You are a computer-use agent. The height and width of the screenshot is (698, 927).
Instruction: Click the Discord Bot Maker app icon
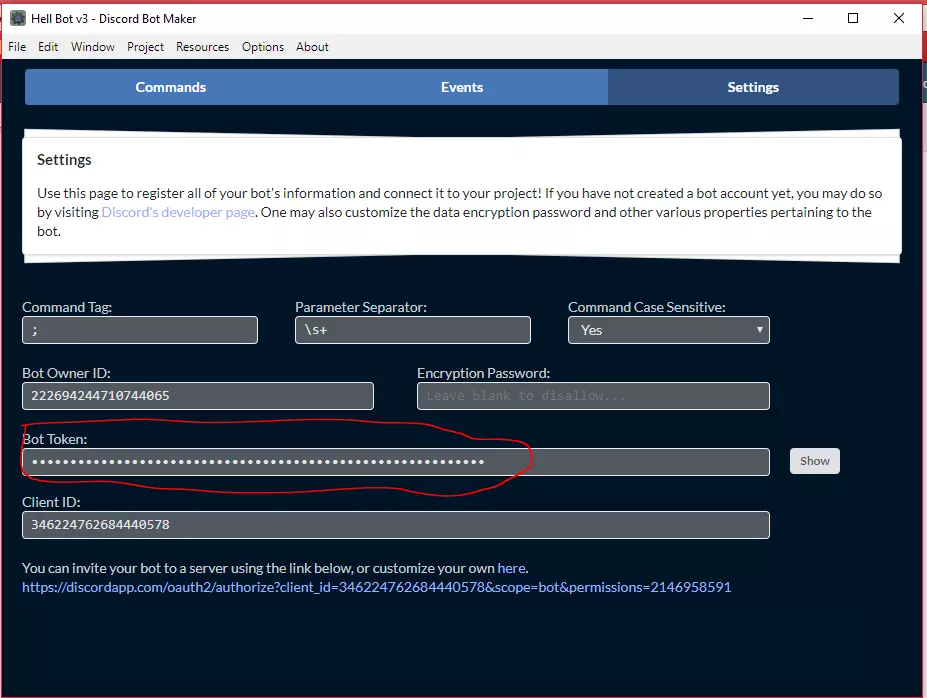(x=18, y=18)
